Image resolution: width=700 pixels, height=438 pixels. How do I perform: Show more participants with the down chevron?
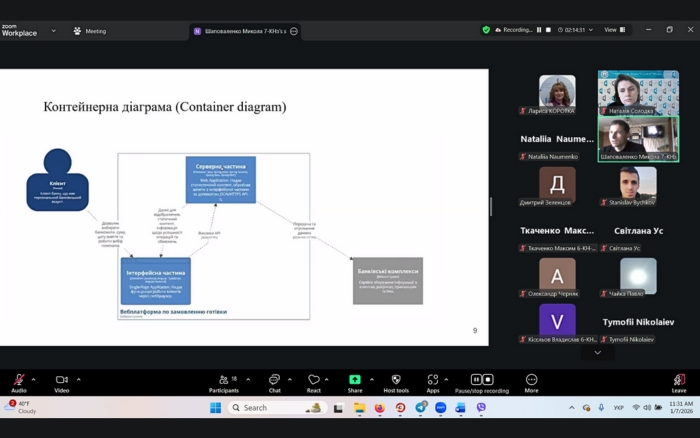(597, 352)
